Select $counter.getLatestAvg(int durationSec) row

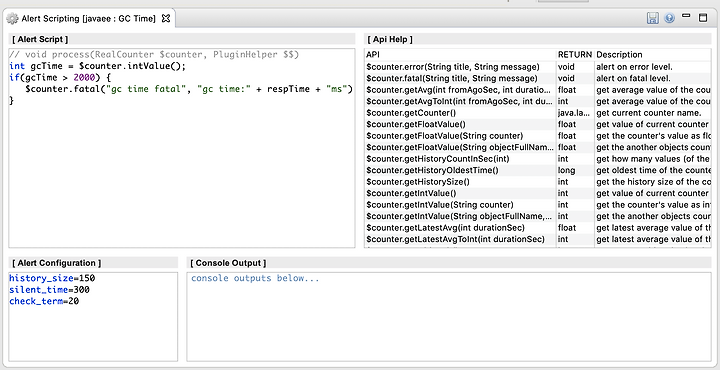coord(538,228)
